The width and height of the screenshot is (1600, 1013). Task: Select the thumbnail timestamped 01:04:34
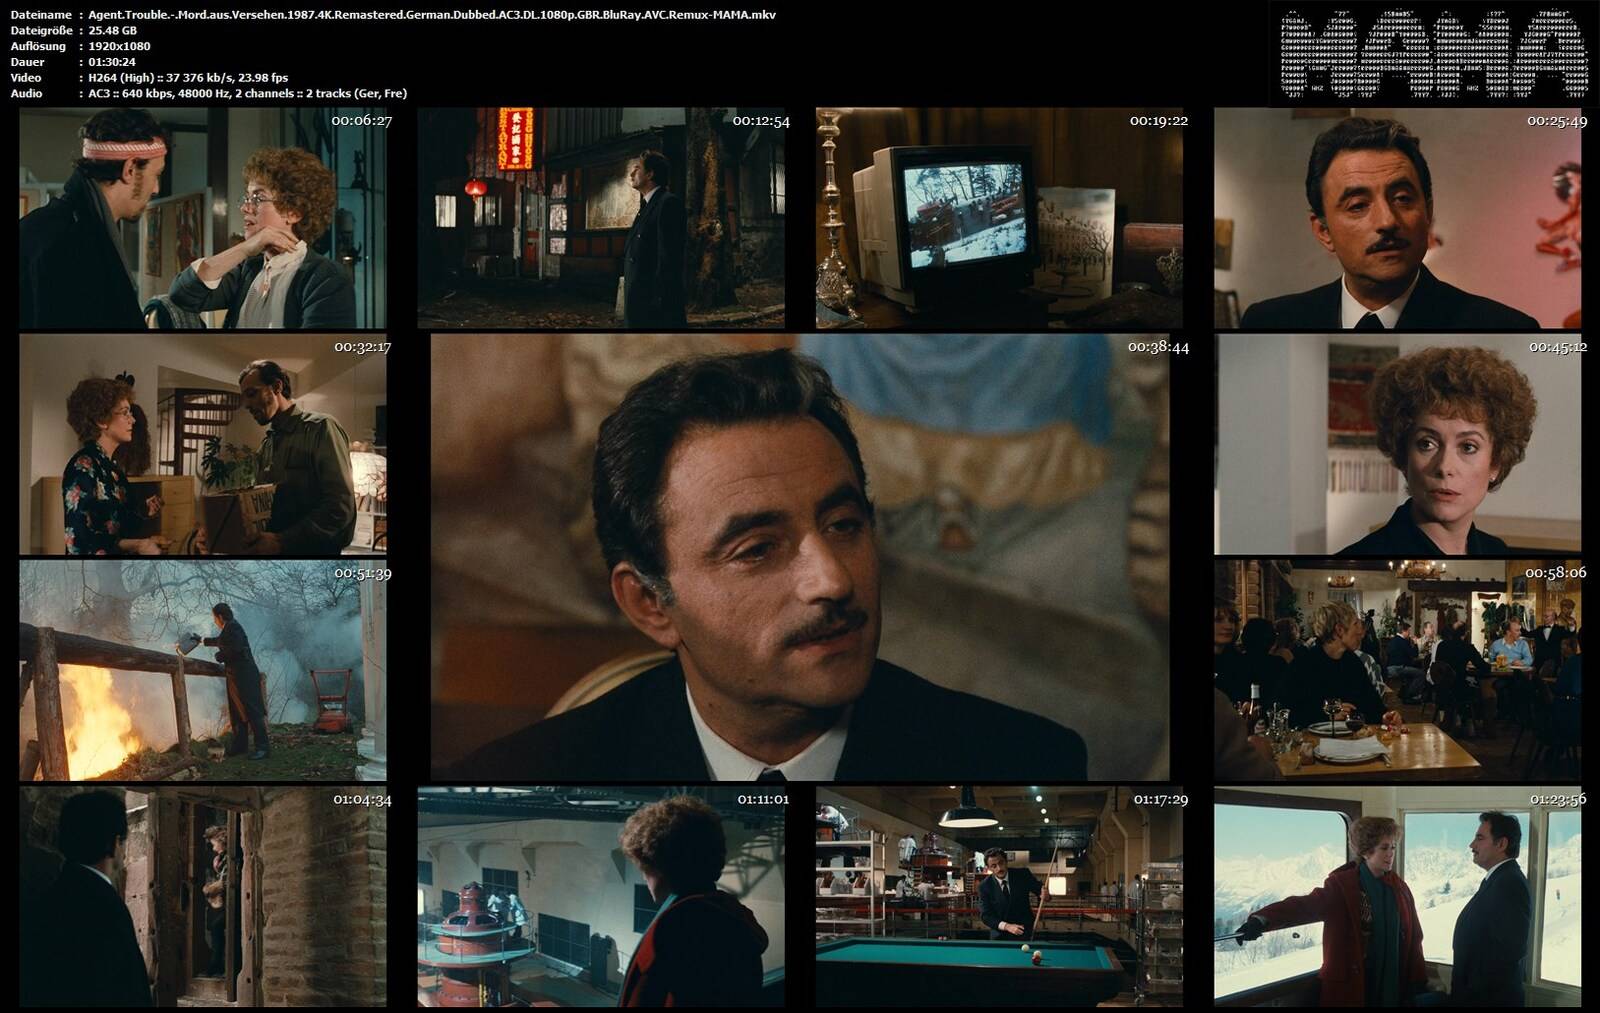pos(203,896)
